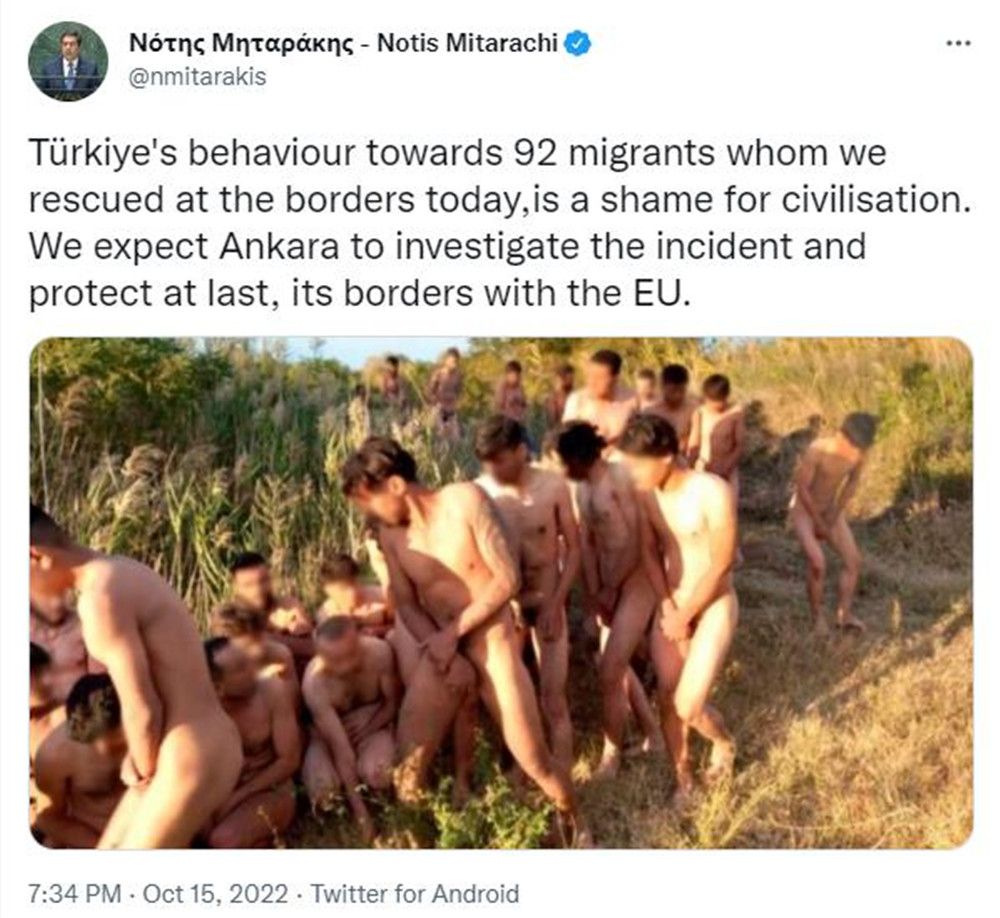Click the 7:34 PM timestamp
1000x918 pixels.
(x=75, y=893)
